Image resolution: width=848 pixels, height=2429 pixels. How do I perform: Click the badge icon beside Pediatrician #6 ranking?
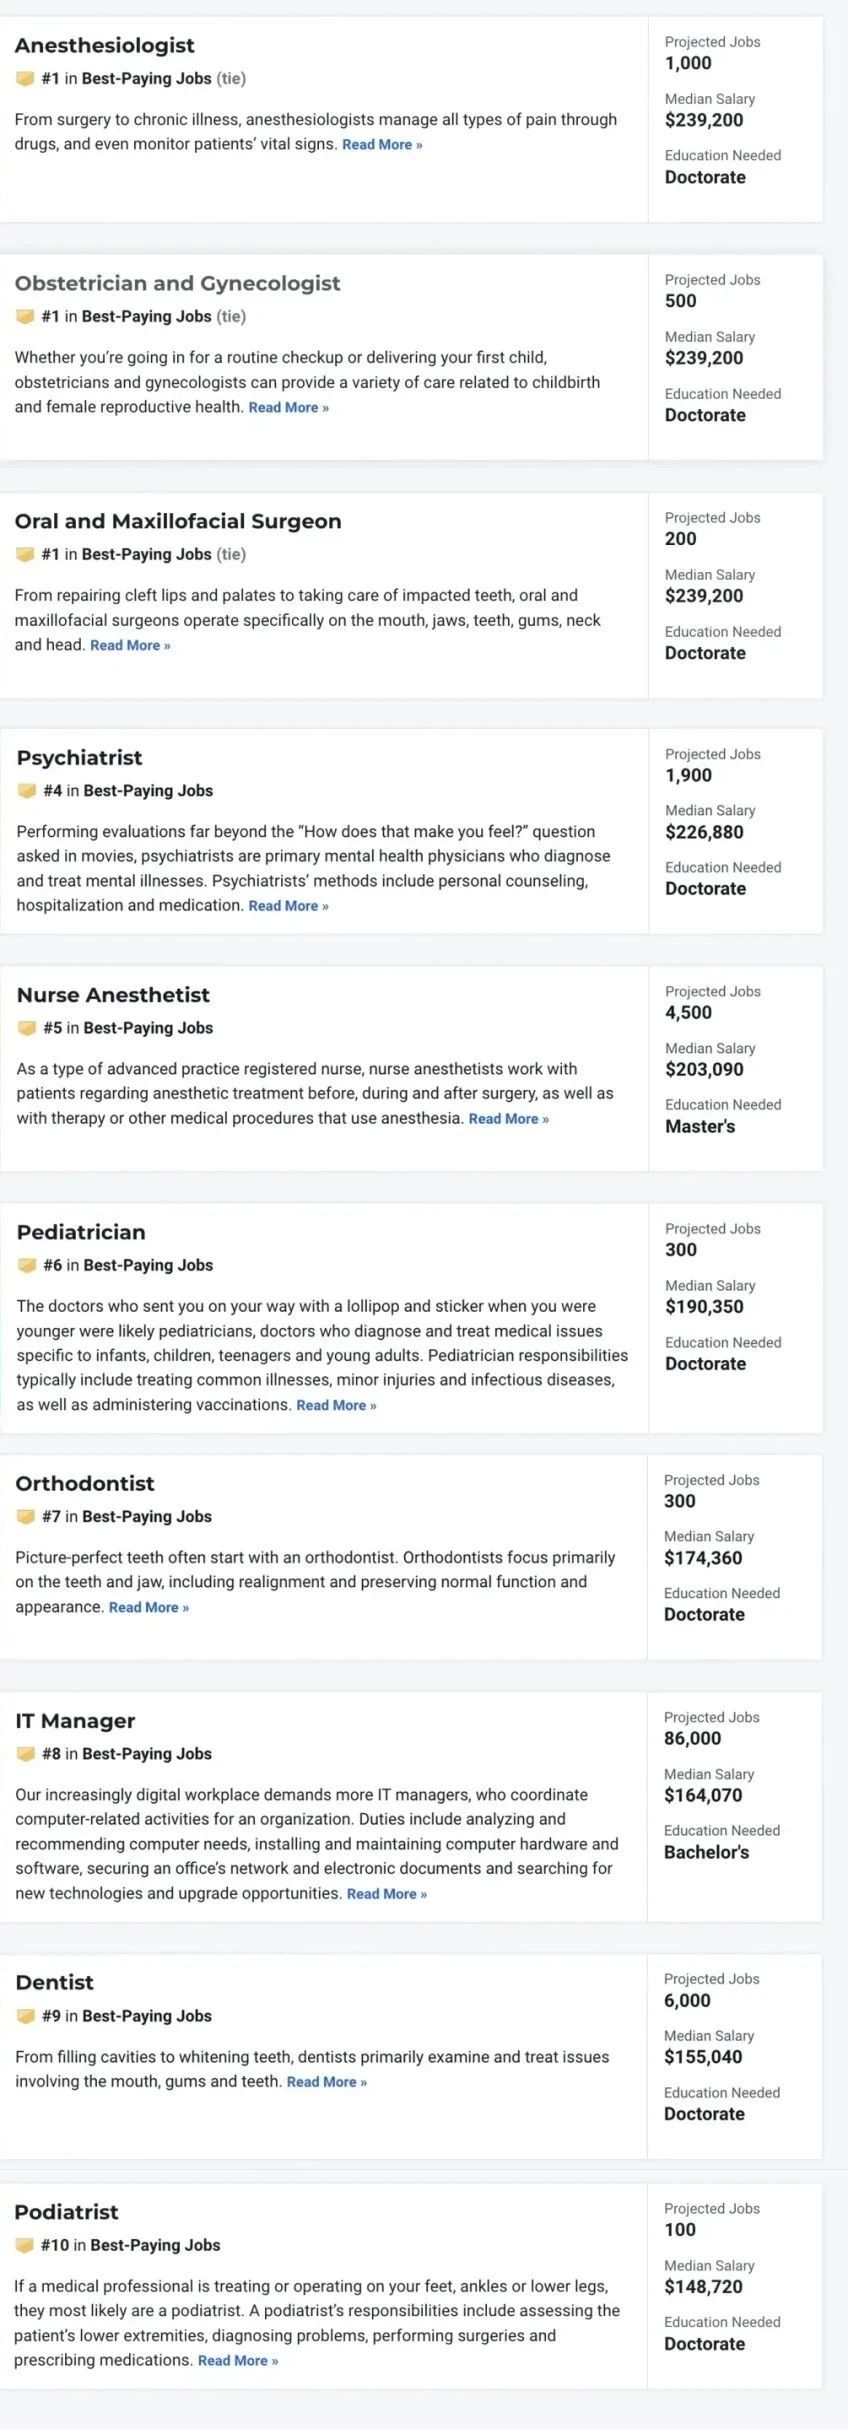point(27,1265)
